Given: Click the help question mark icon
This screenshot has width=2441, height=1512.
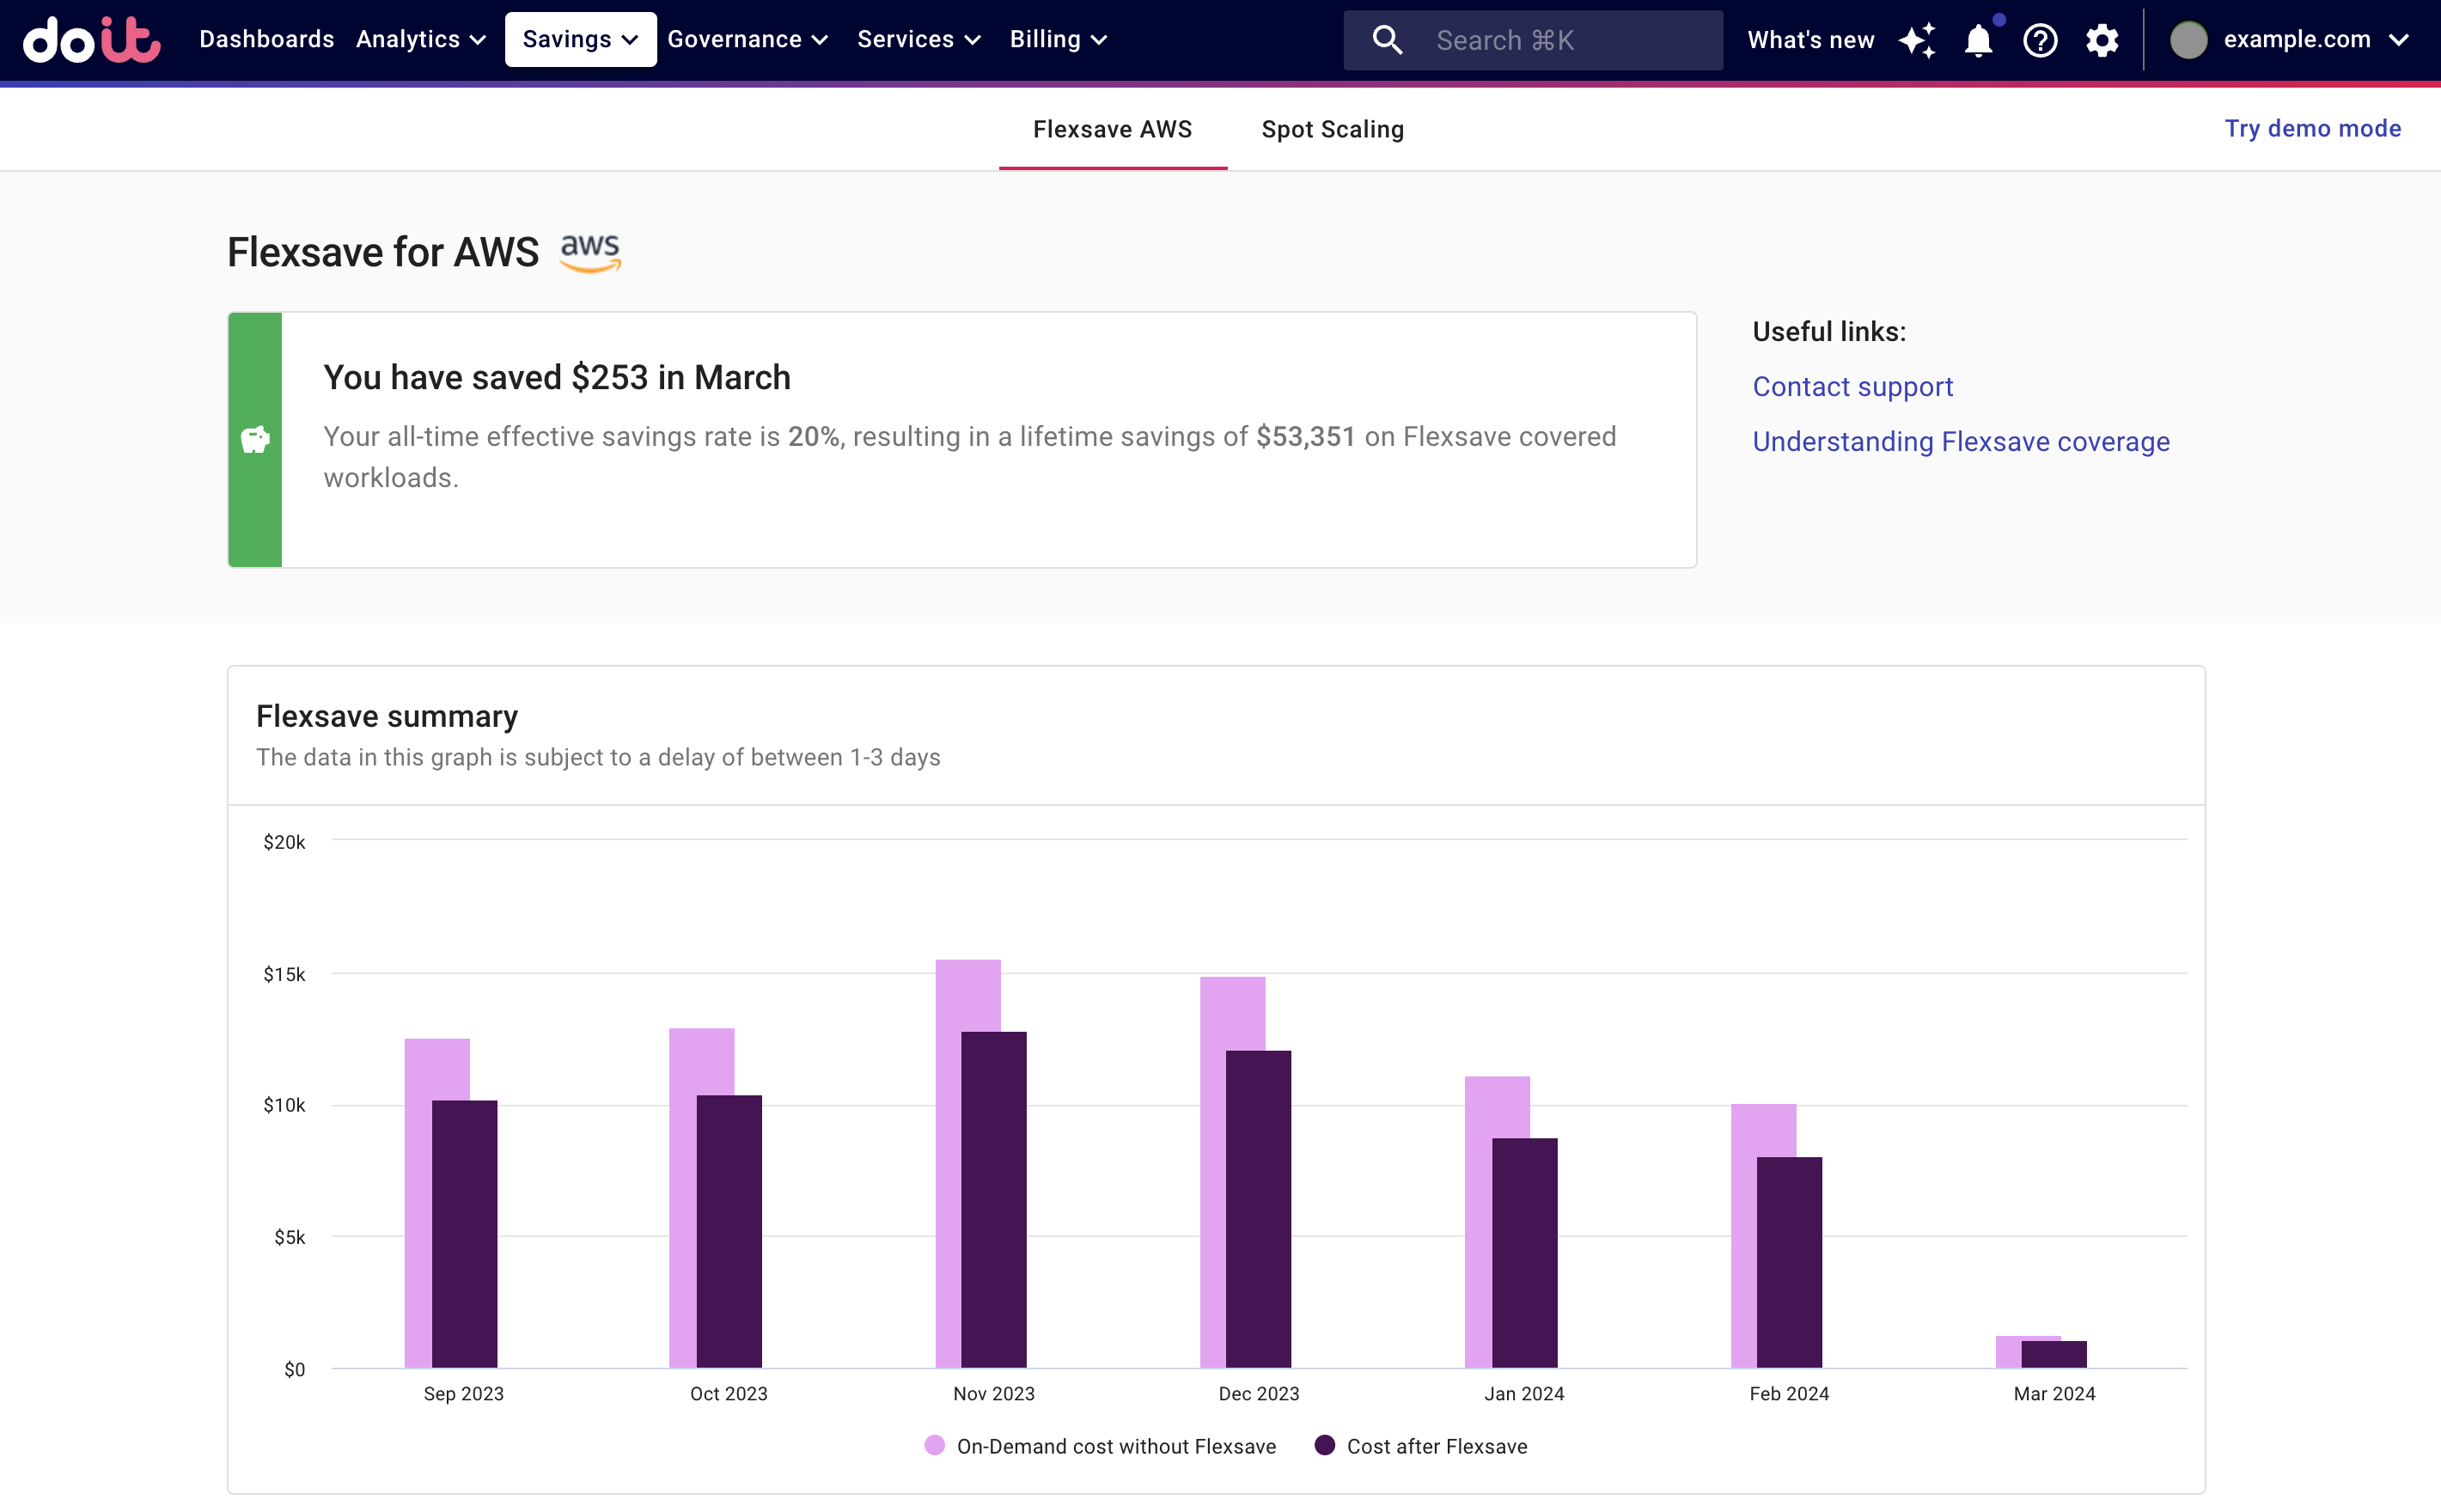Looking at the screenshot, I should [x=2040, y=39].
